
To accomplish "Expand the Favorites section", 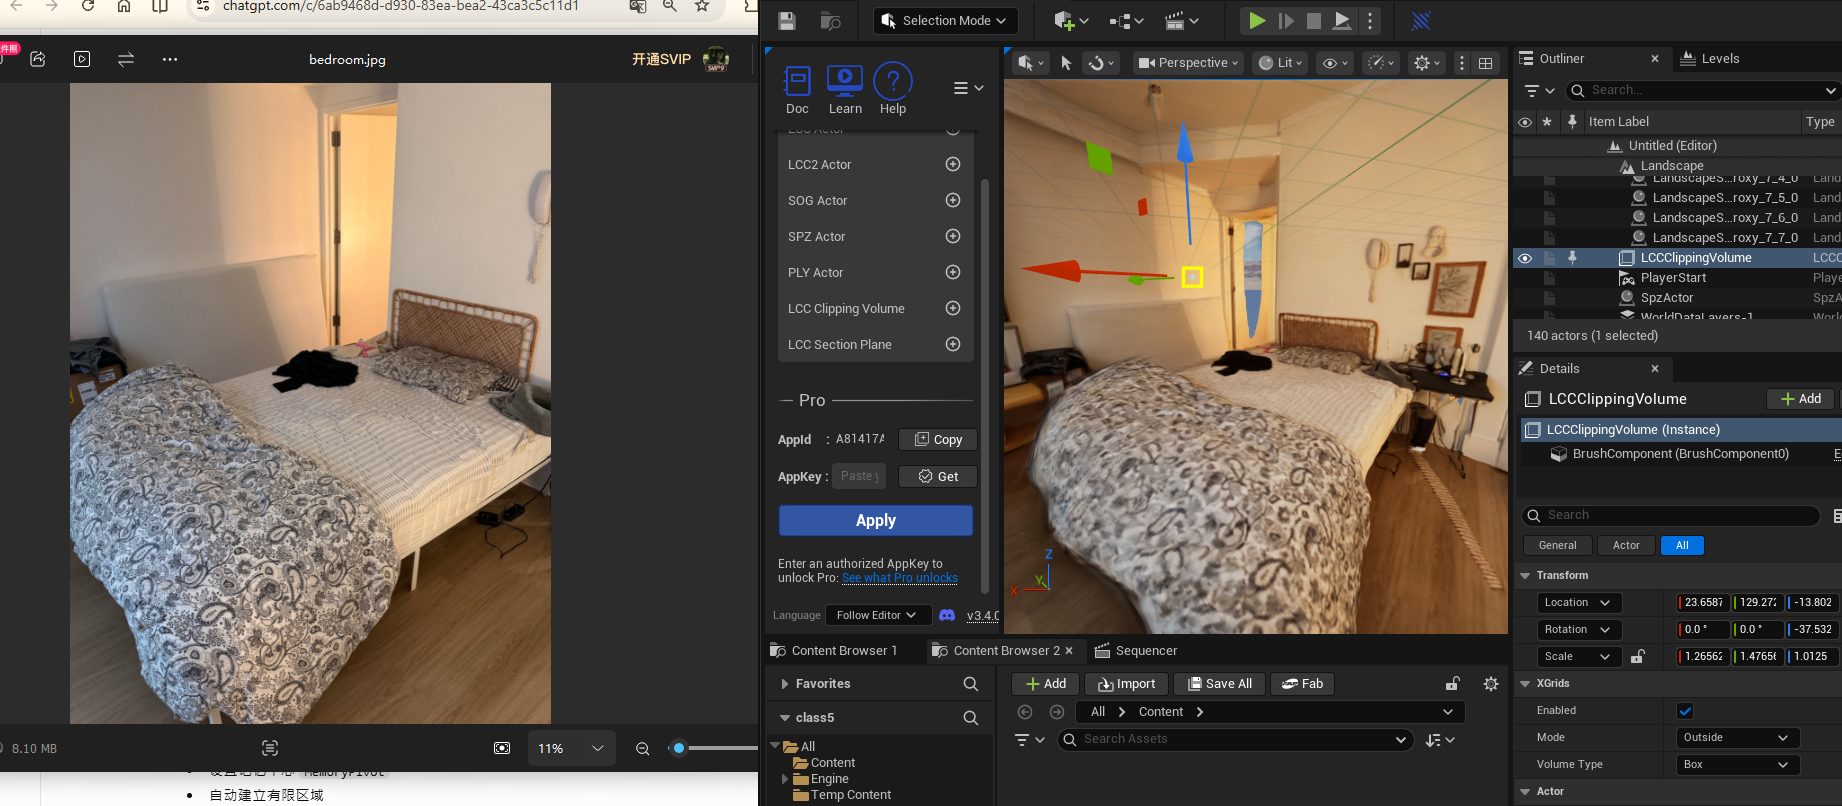I will click(785, 684).
